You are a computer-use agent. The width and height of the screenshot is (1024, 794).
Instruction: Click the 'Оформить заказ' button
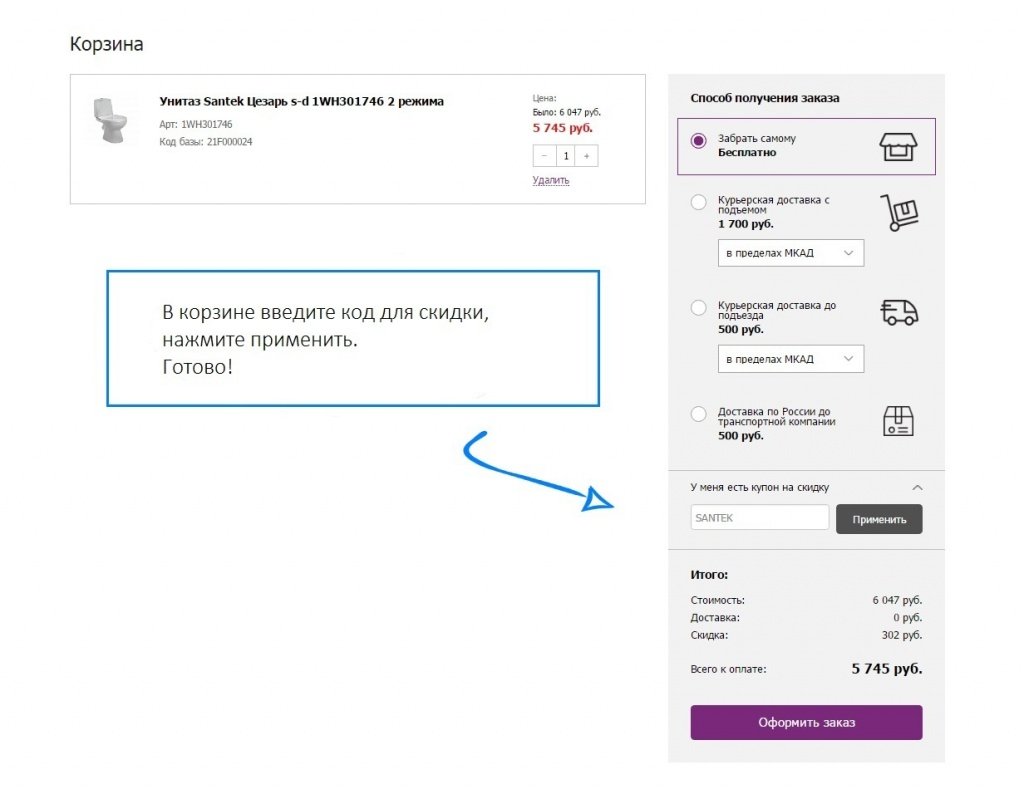(807, 722)
